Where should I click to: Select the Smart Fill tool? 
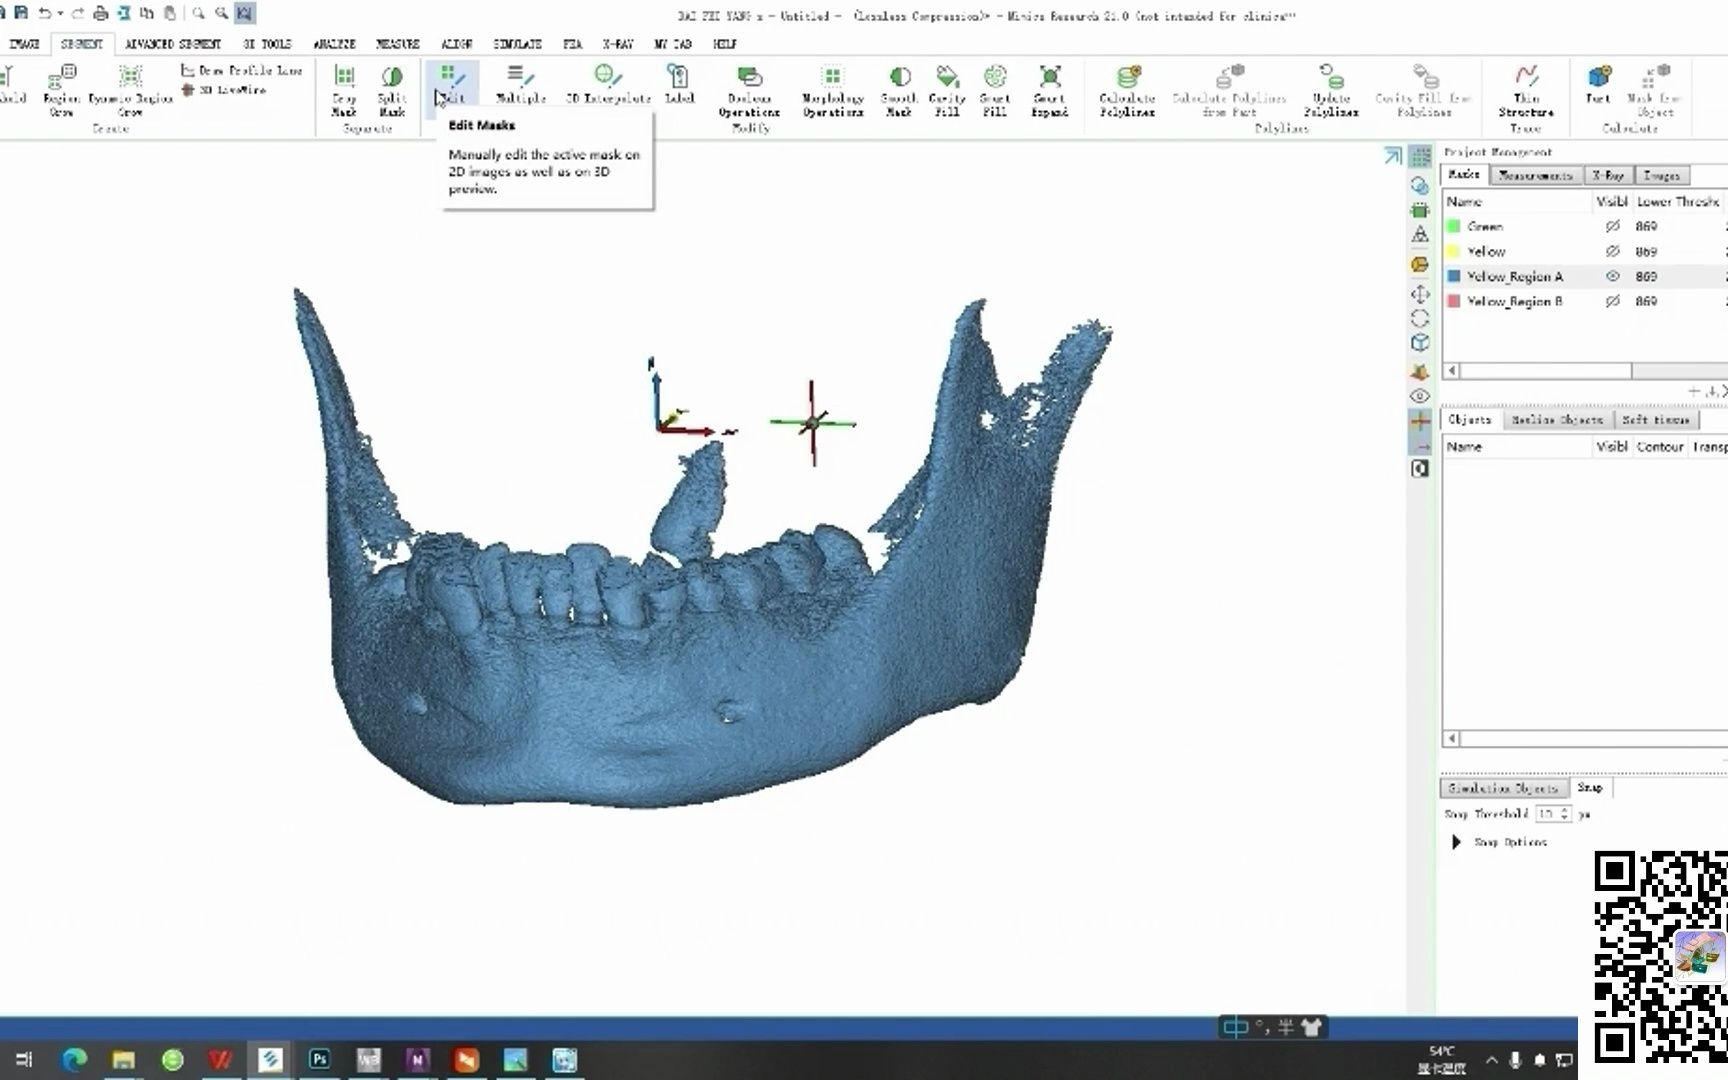[995, 90]
